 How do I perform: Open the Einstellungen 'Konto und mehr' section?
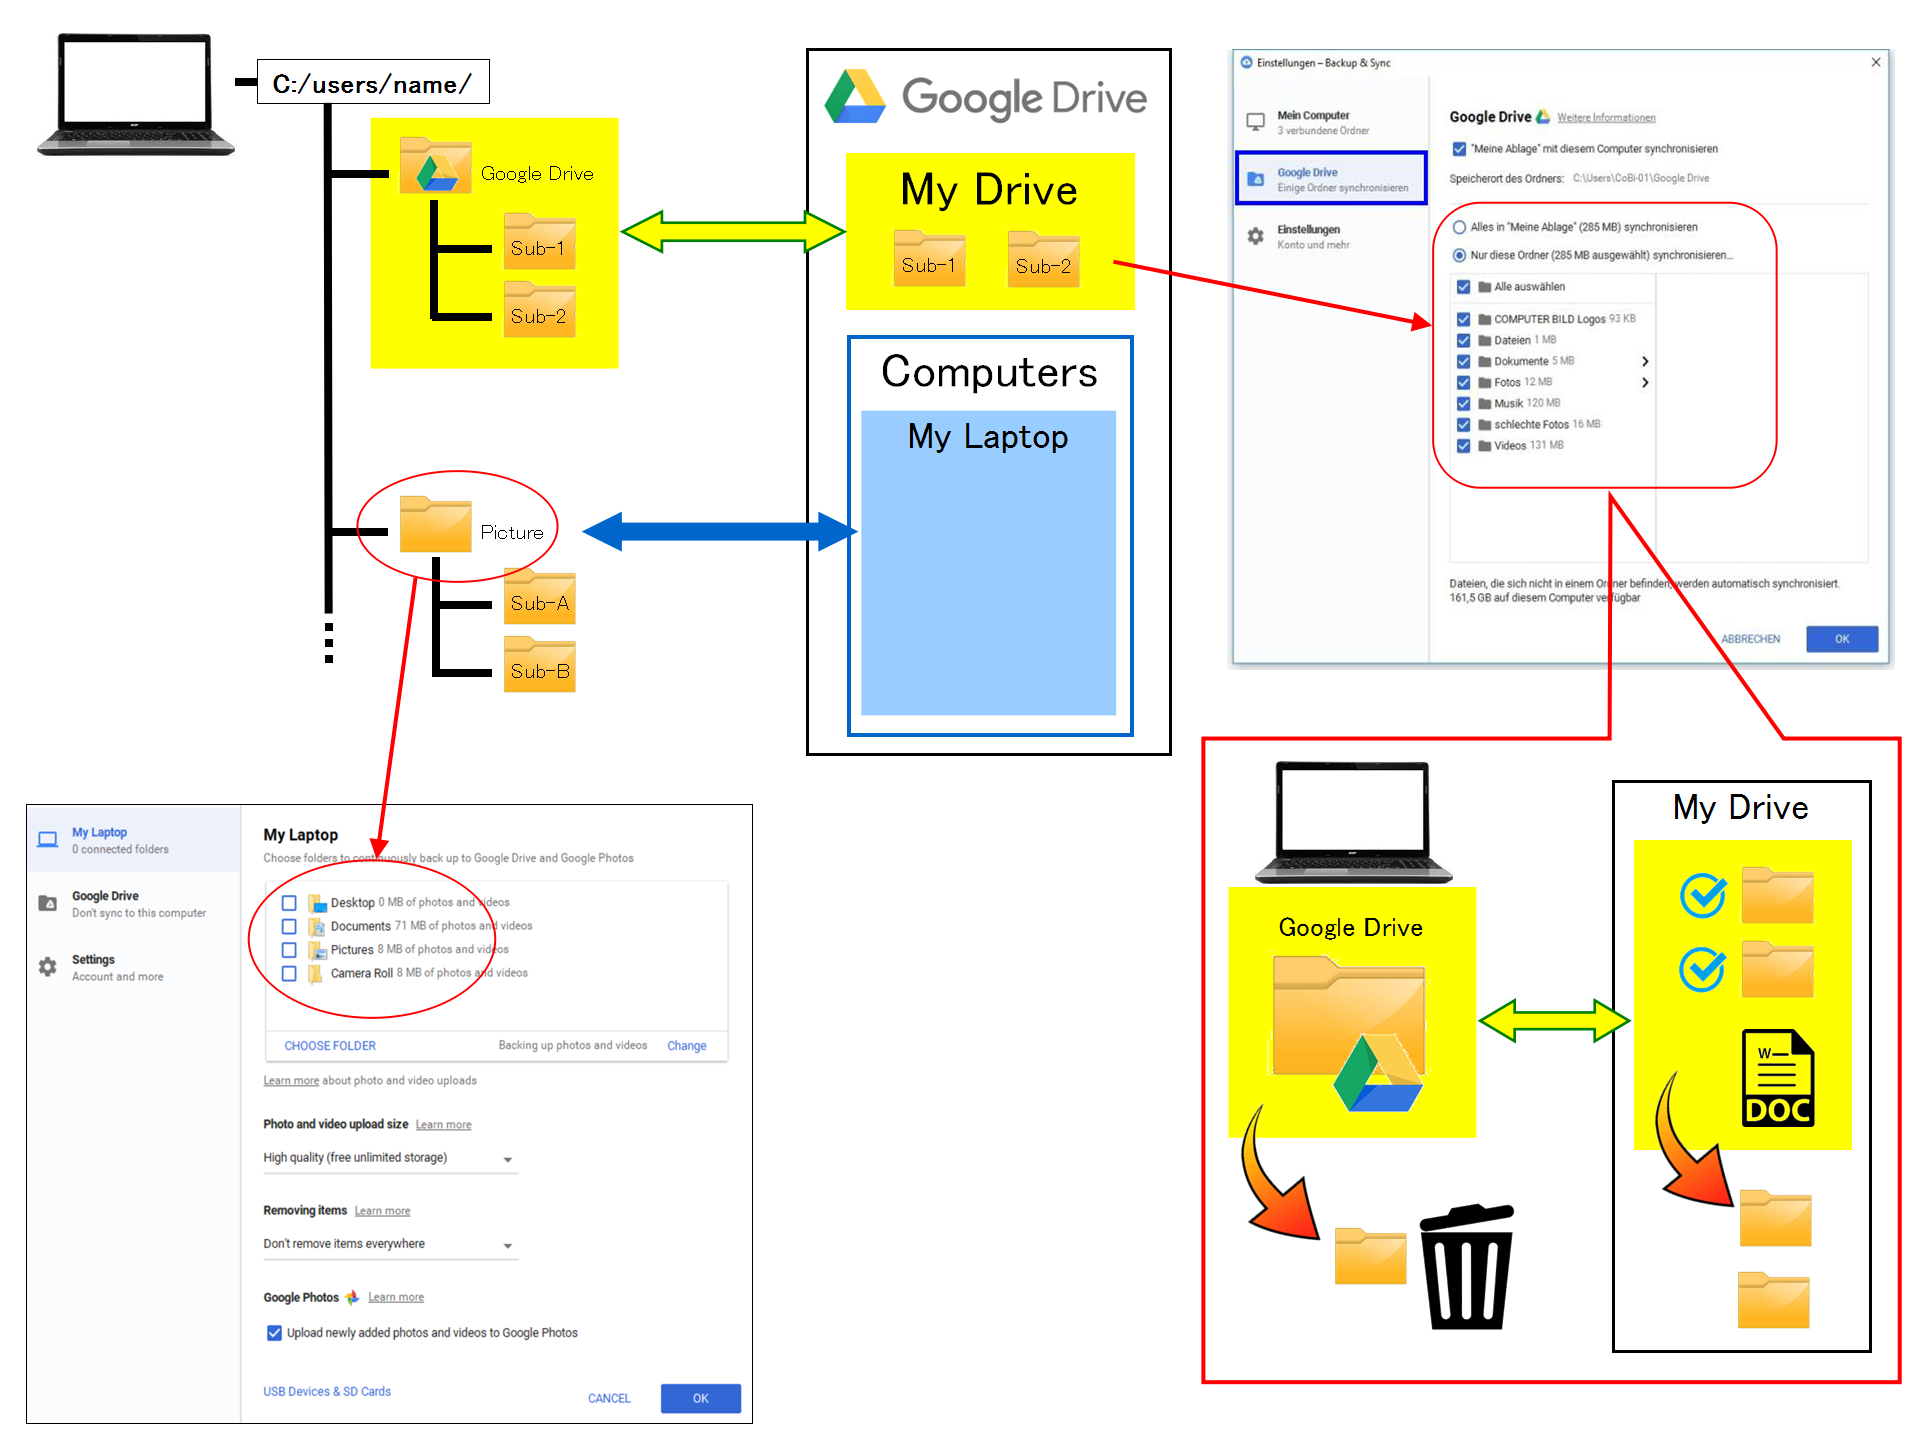[x=1331, y=236]
